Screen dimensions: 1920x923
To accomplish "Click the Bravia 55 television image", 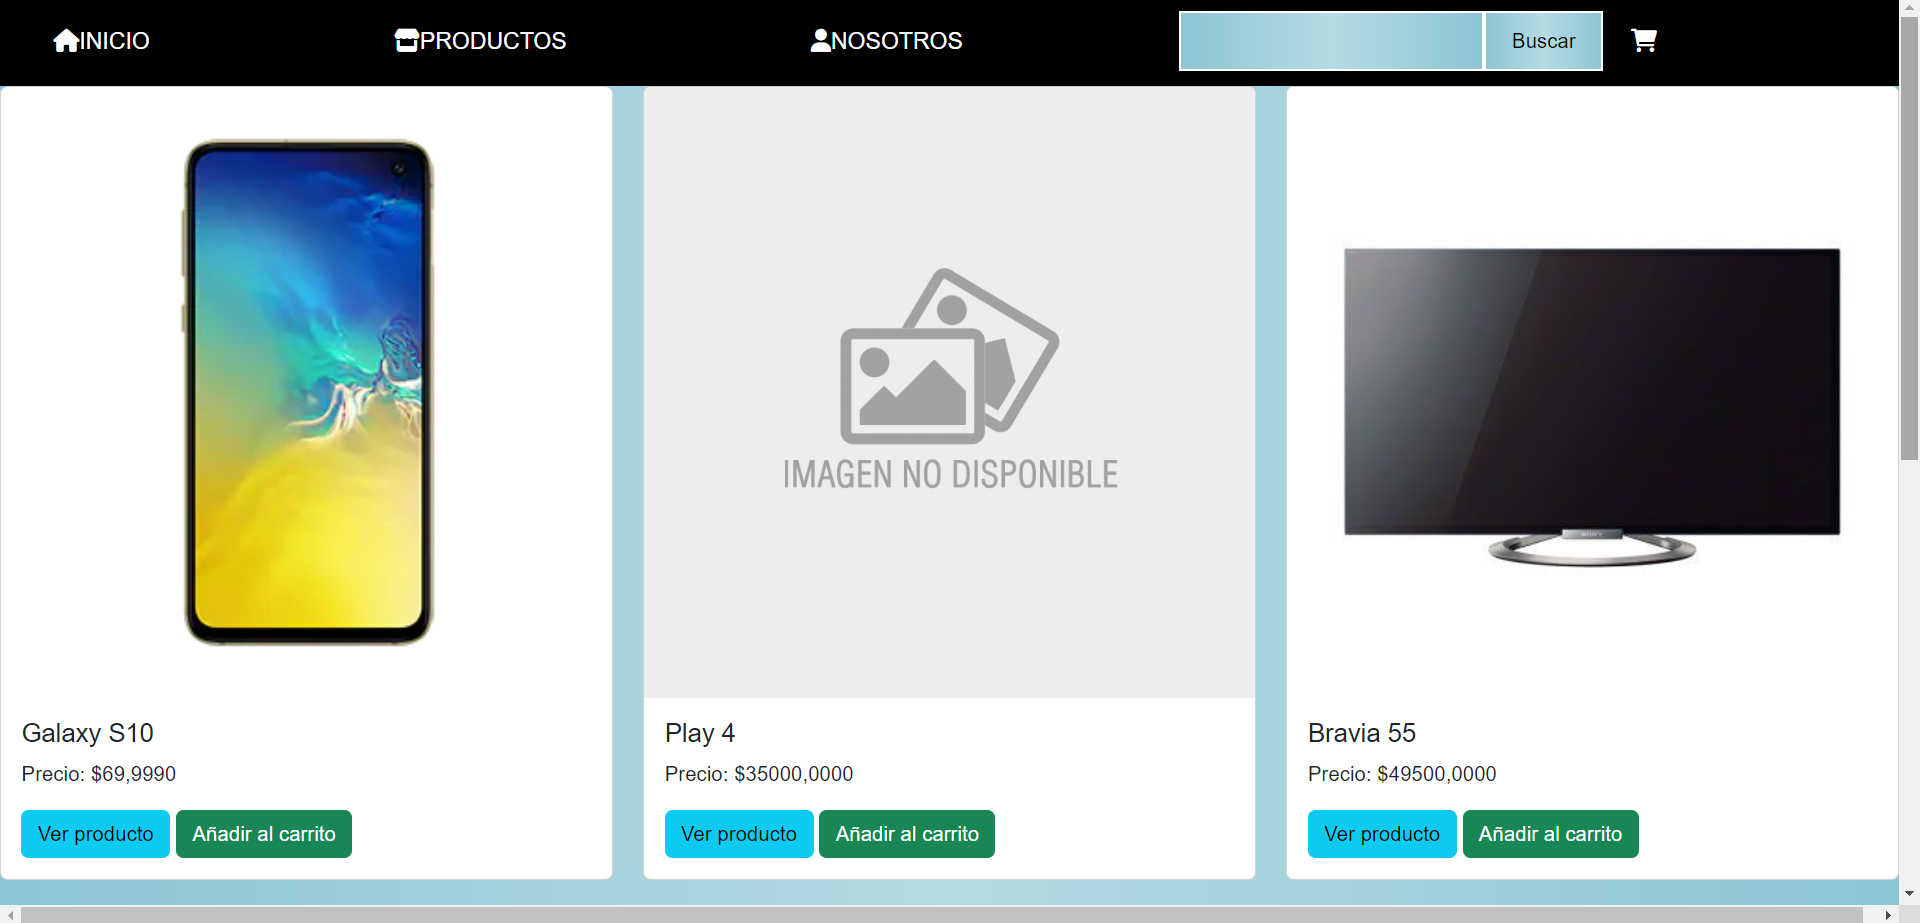I will point(1592,392).
